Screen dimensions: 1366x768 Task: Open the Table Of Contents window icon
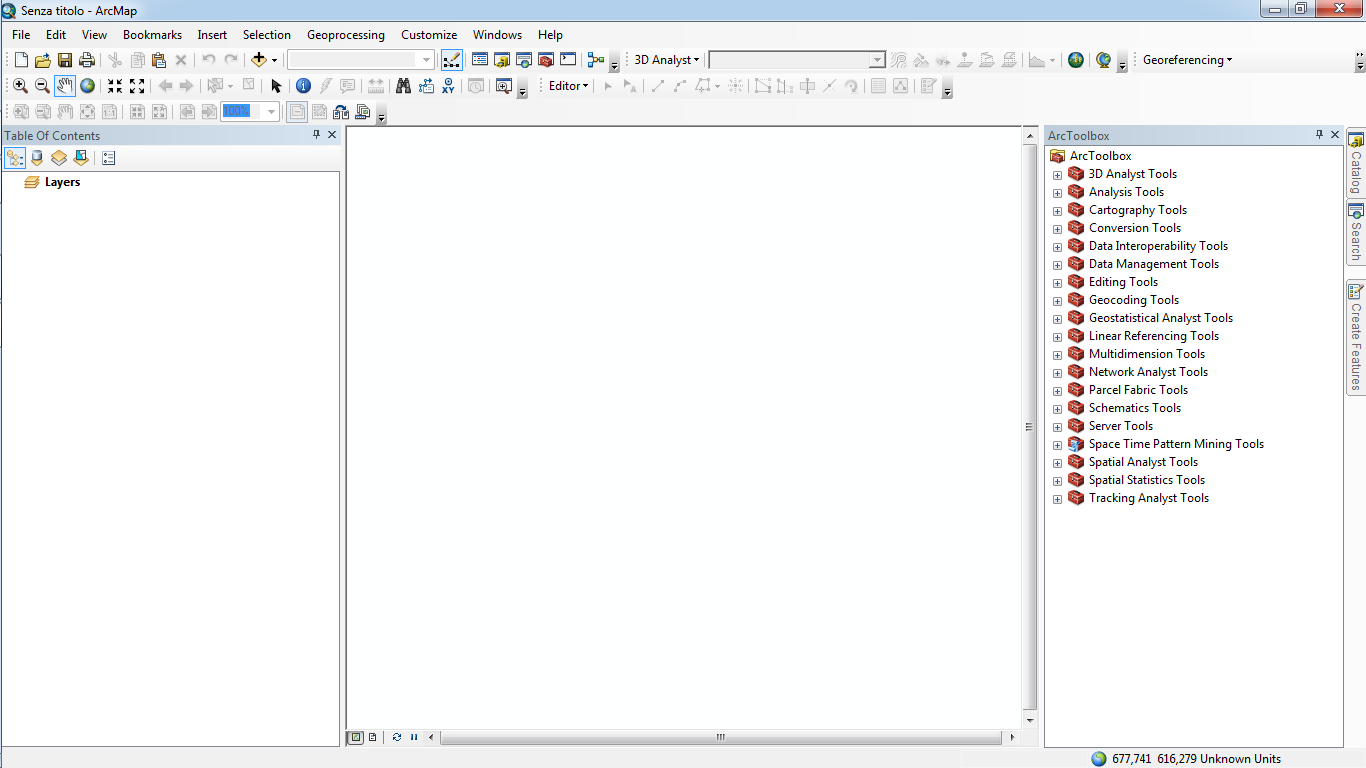(480, 60)
